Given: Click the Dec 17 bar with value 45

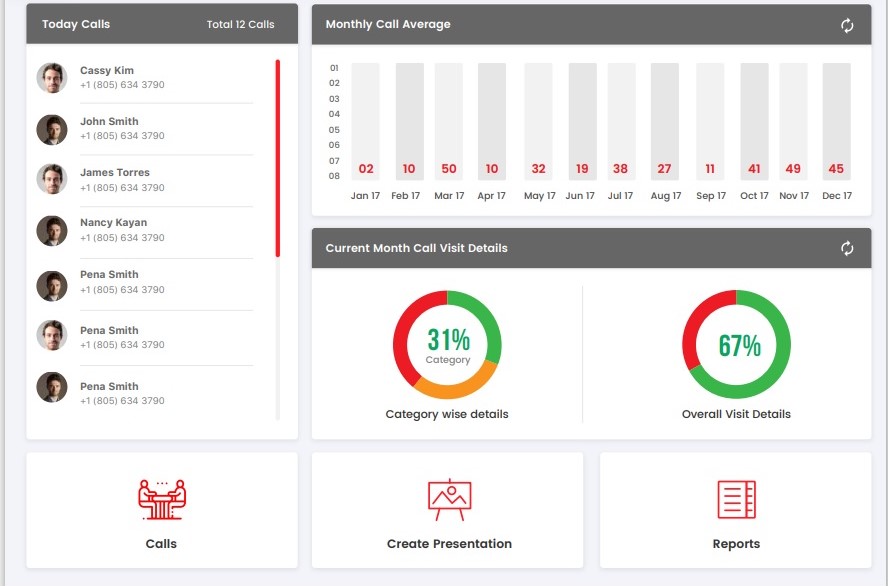Looking at the screenshot, I should coord(836,120).
